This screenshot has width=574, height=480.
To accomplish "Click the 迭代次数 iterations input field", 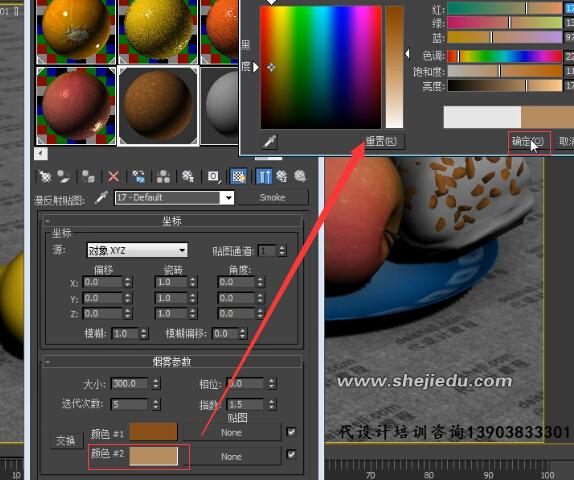I will (x=130, y=404).
